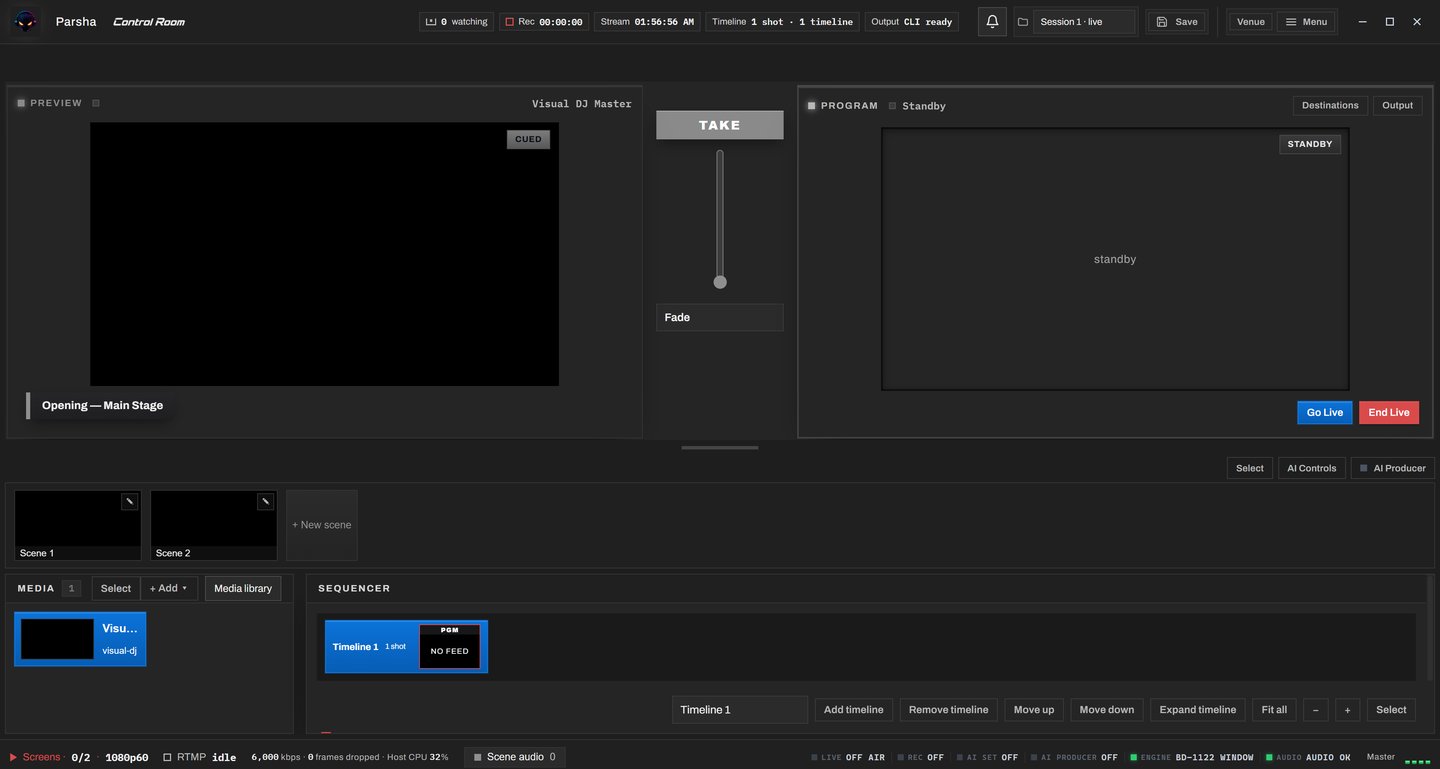Click Remove timeline
Screen dimensions: 1440x769
point(948,710)
